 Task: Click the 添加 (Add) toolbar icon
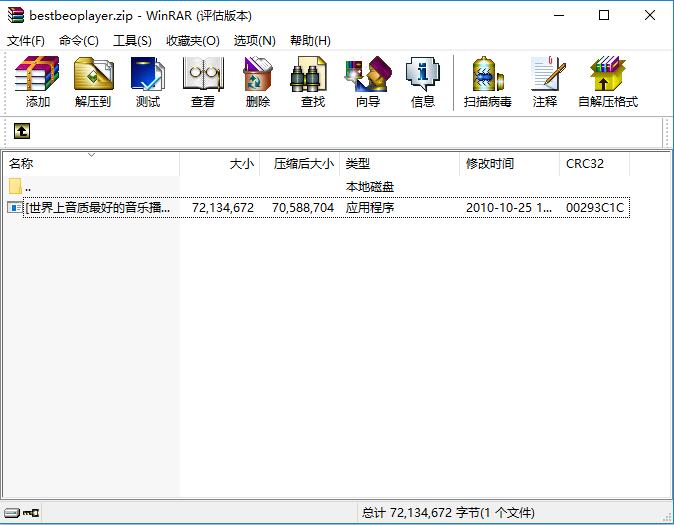tap(38, 82)
